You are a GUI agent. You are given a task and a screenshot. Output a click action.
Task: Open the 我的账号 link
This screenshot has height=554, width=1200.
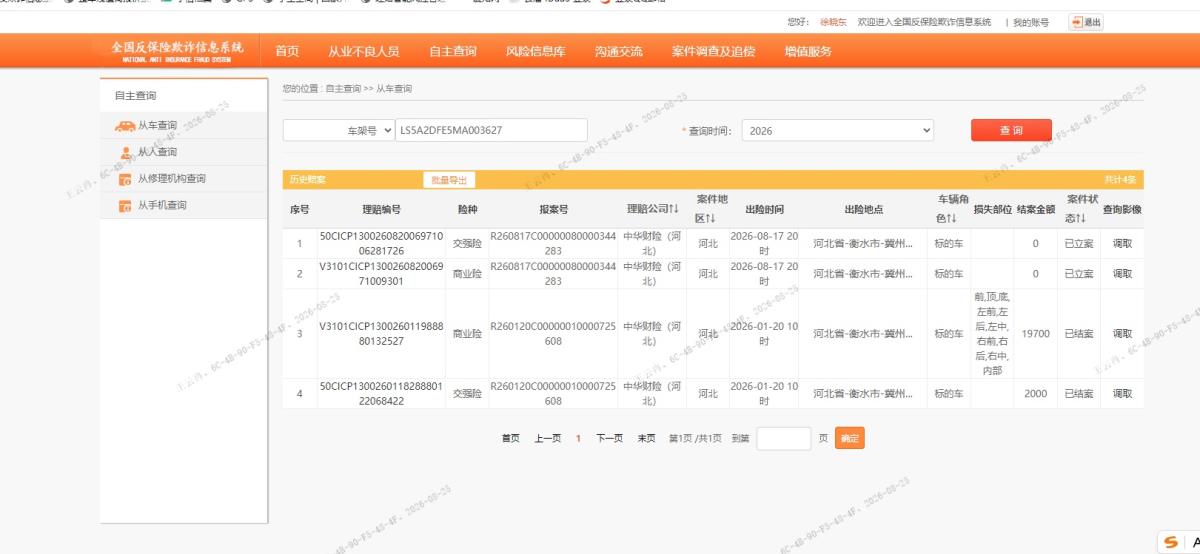pyautogui.click(x=1030, y=22)
